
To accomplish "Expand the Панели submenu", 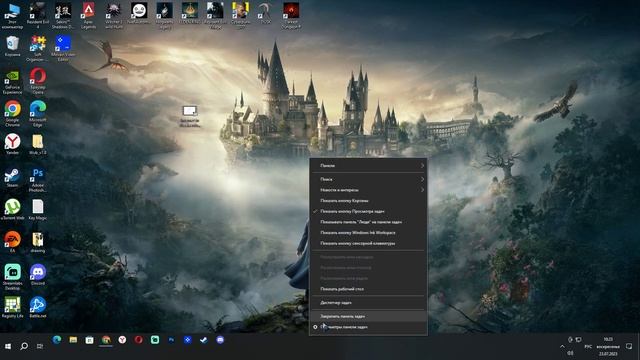I will pyautogui.click(x=368, y=165).
